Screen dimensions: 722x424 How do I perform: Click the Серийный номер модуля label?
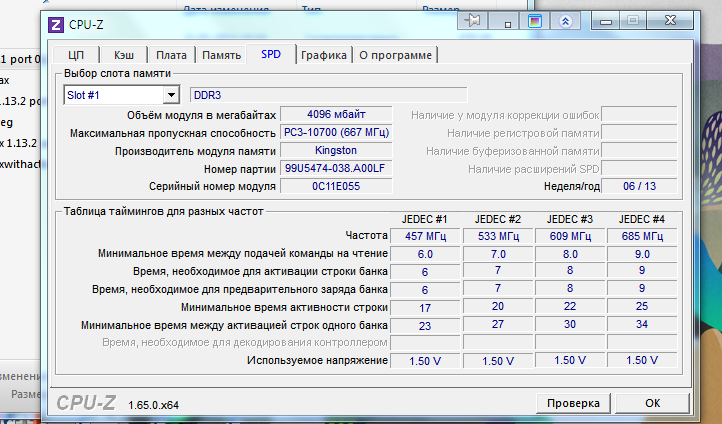click(x=212, y=186)
